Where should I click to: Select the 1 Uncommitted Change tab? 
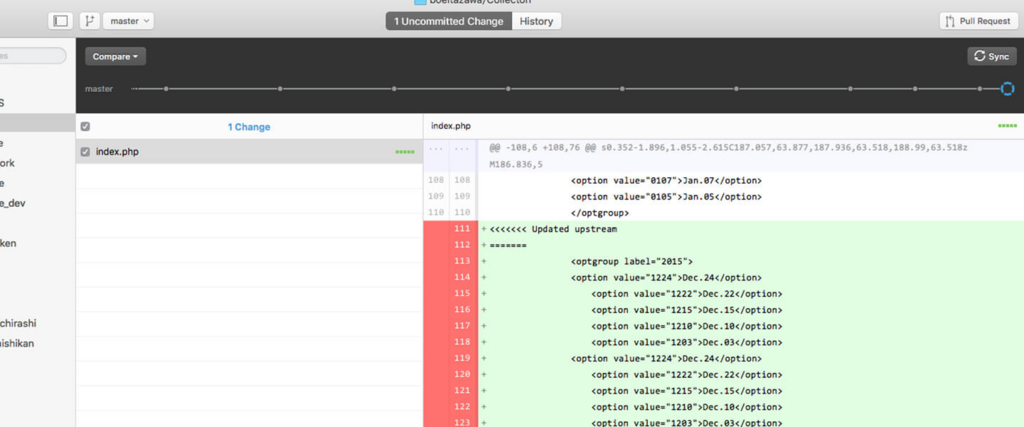point(449,21)
